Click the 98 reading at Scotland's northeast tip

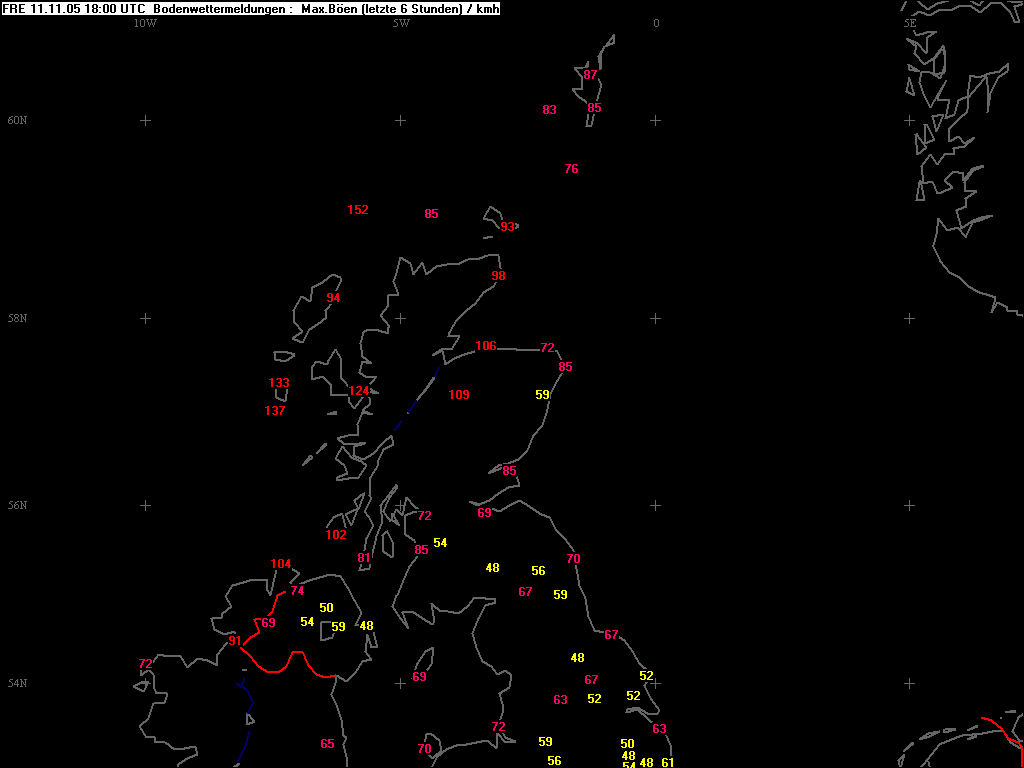point(498,276)
